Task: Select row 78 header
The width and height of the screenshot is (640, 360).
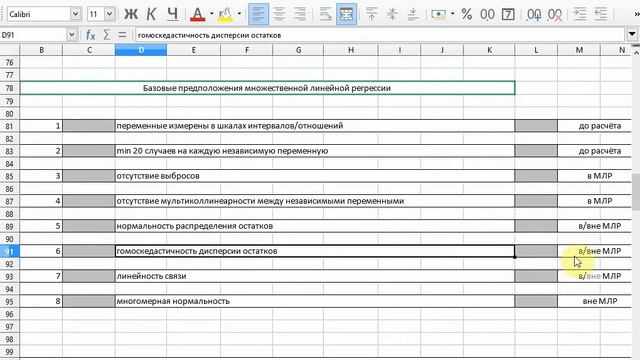Action: [9, 88]
